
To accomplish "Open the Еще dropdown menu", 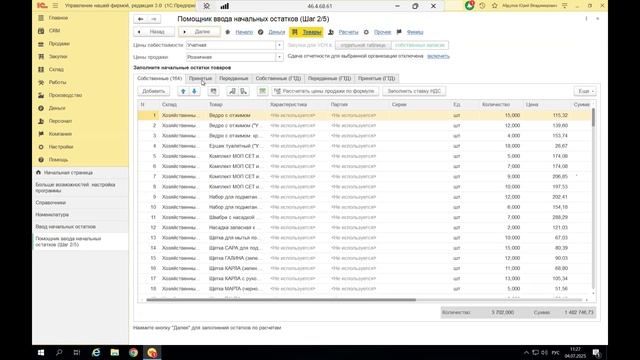I will pos(585,91).
